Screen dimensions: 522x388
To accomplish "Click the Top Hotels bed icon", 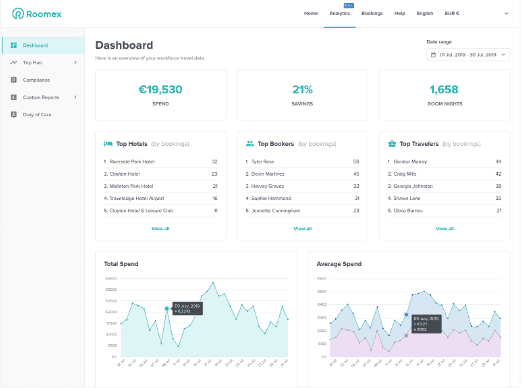I will [x=108, y=144].
